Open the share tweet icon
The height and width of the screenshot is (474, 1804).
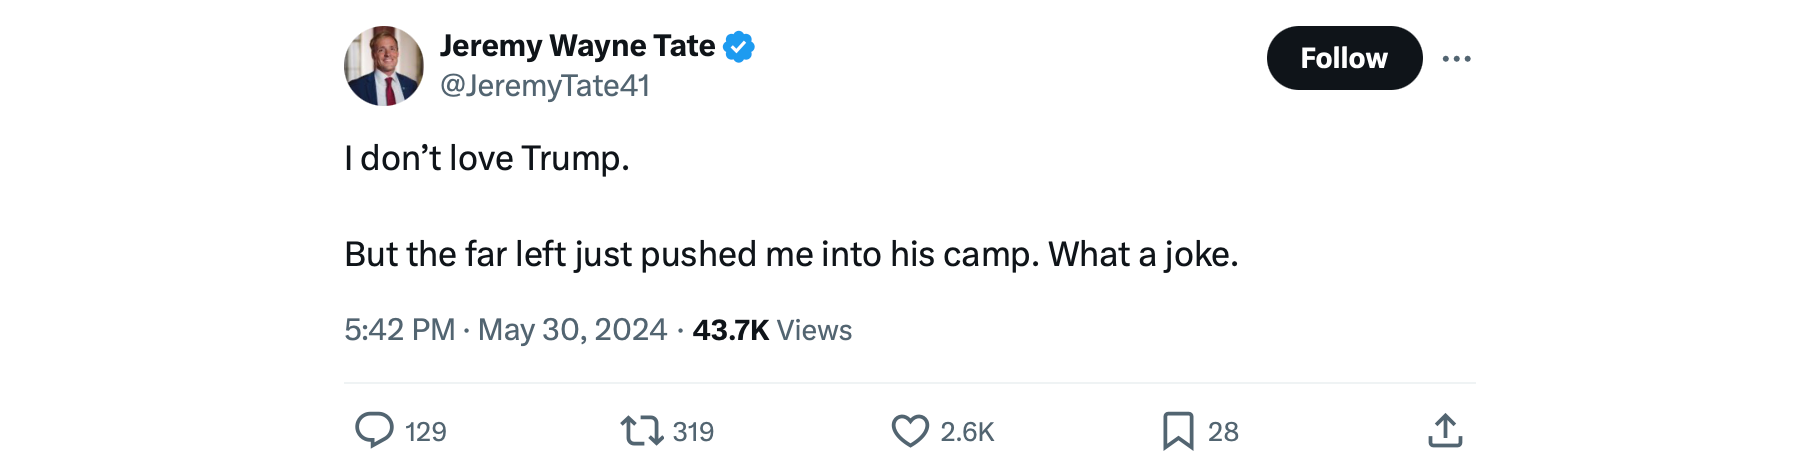point(1445,431)
